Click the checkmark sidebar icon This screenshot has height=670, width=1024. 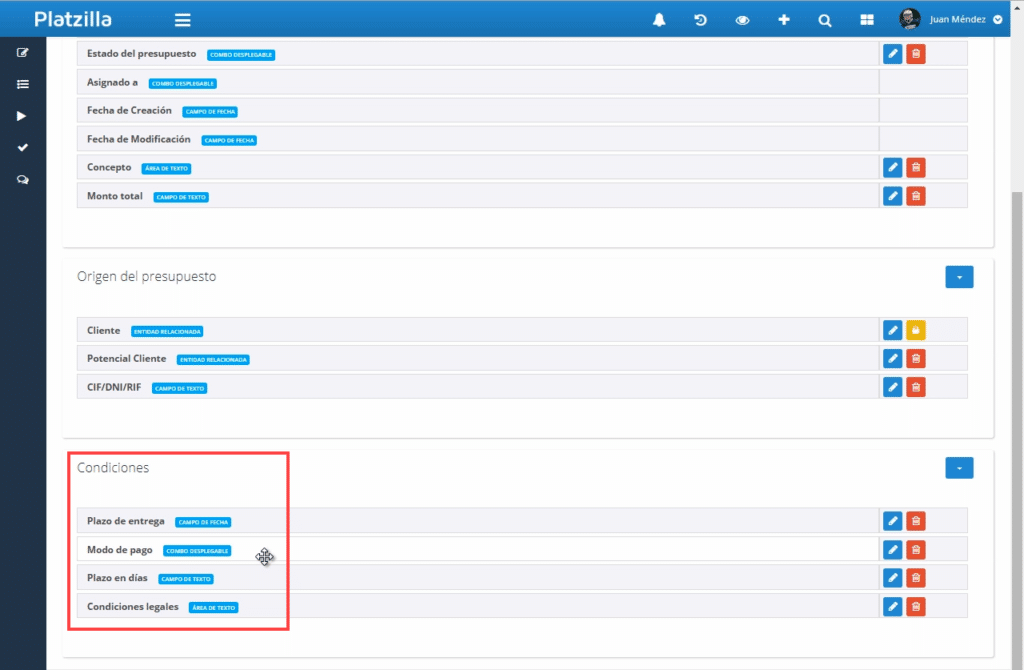tap(23, 148)
